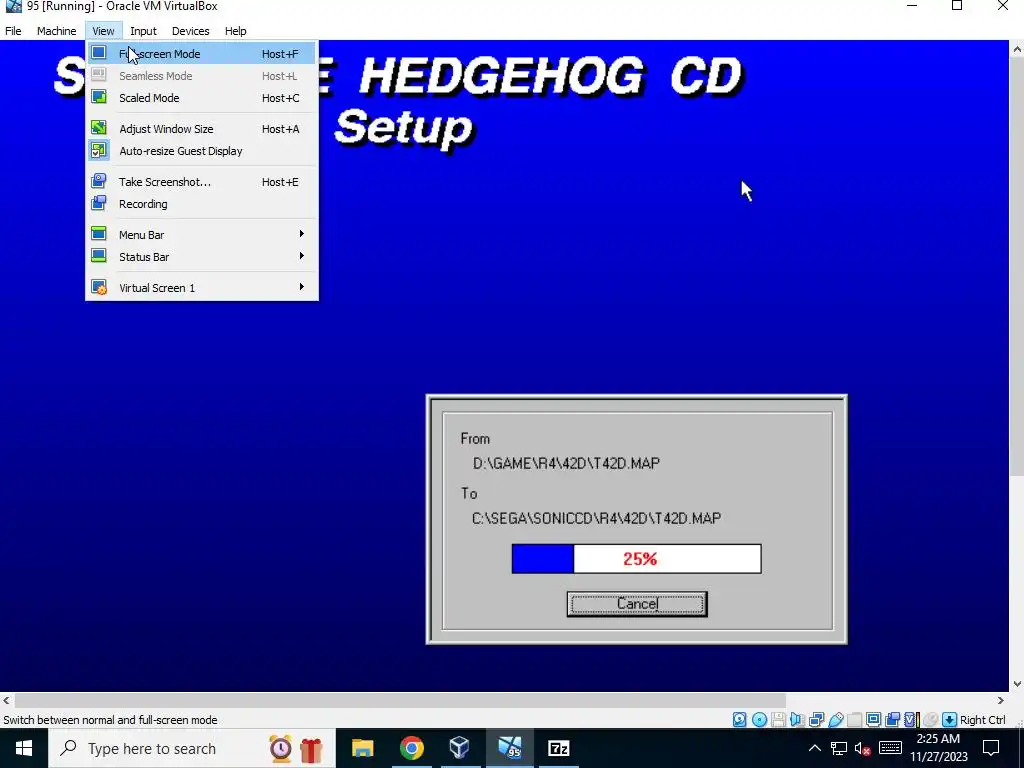The height and width of the screenshot is (768, 1024).
Task: Click the mouse integration indicator
Action: (x=931, y=720)
